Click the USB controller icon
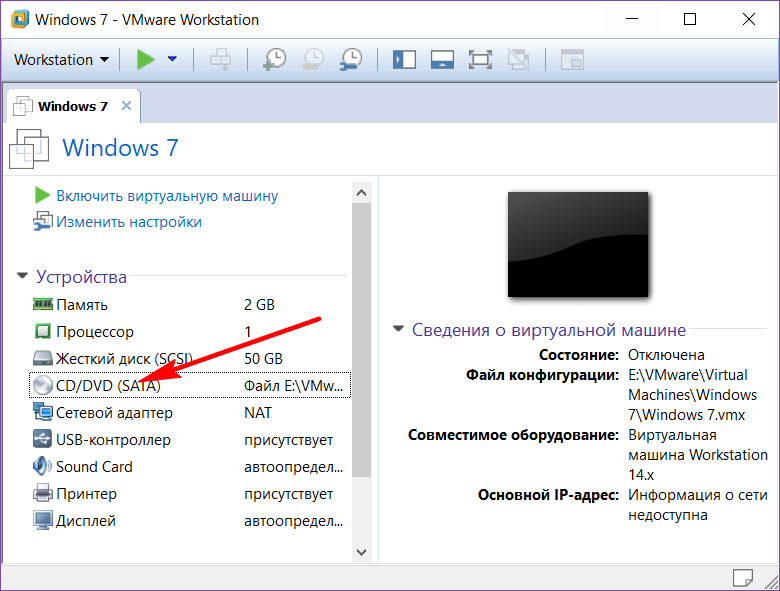Image resolution: width=780 pixels, height=591 pixels. [43, 439]
